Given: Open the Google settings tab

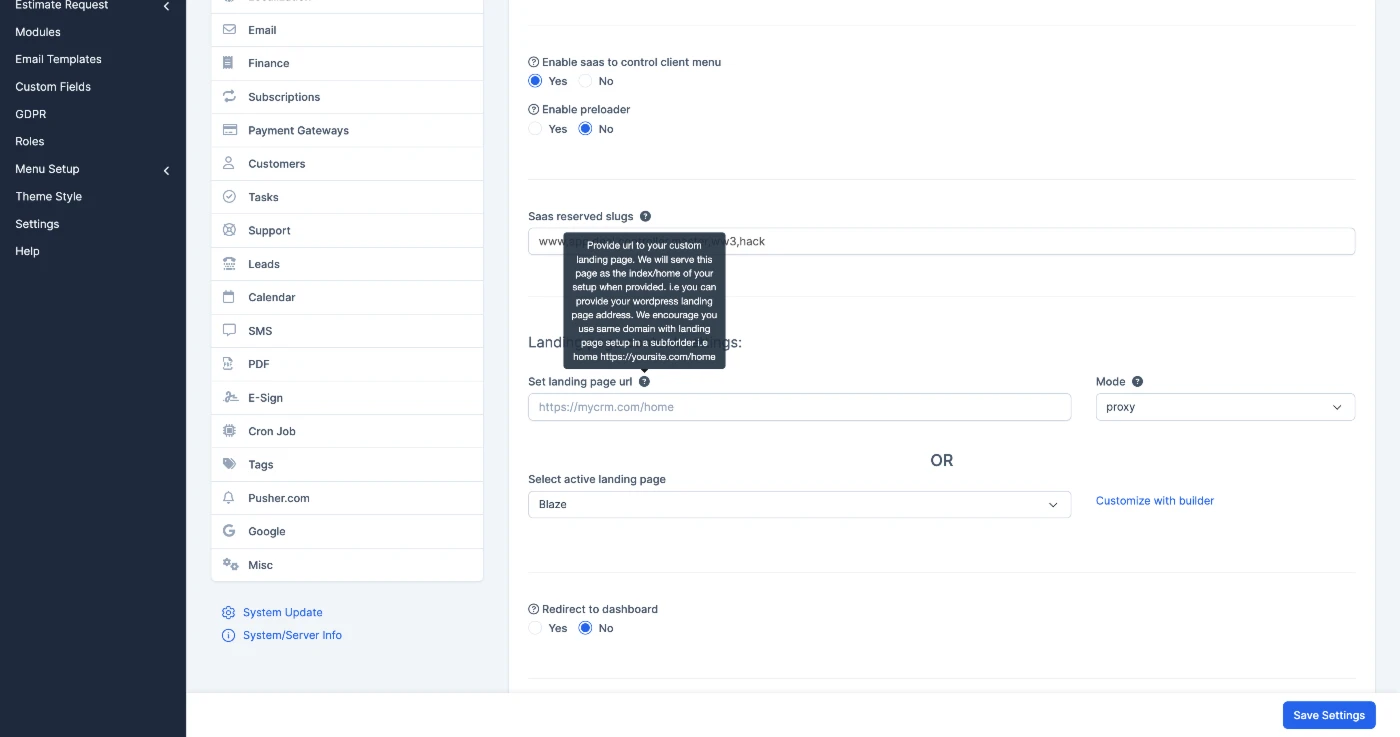Looking at the screenshot, I should tap(347, 531).
